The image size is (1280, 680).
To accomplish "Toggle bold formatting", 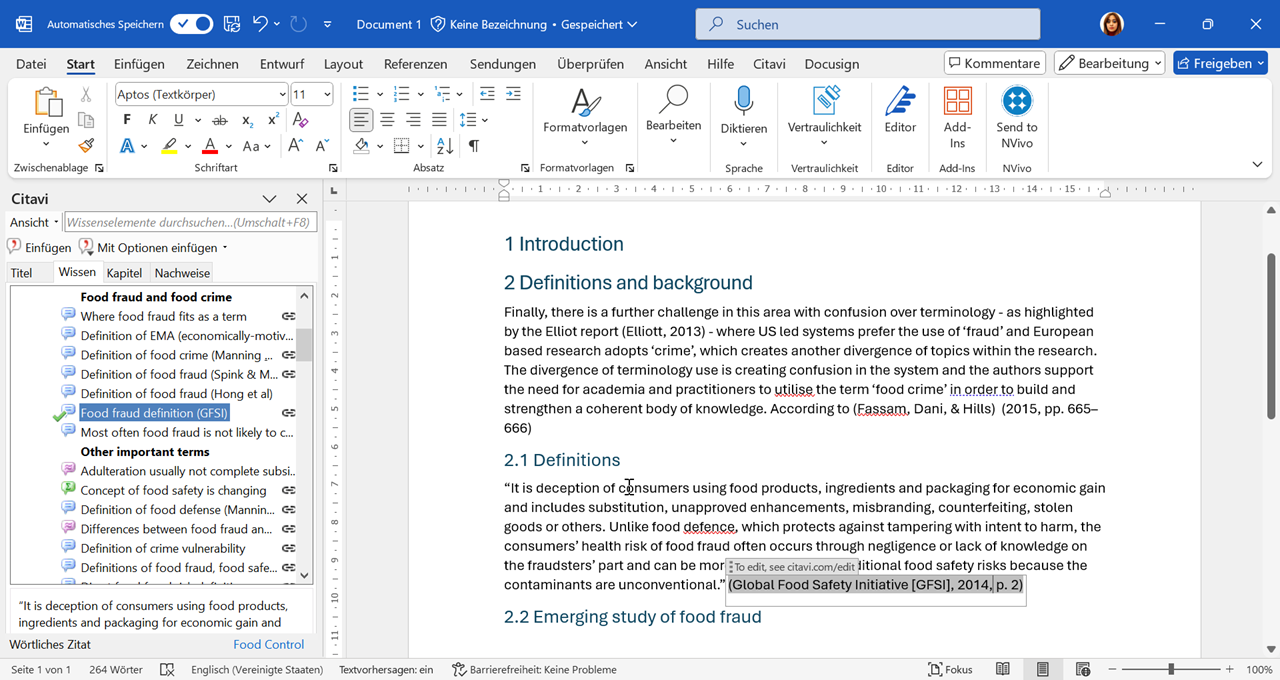I will tap(127, 120).
